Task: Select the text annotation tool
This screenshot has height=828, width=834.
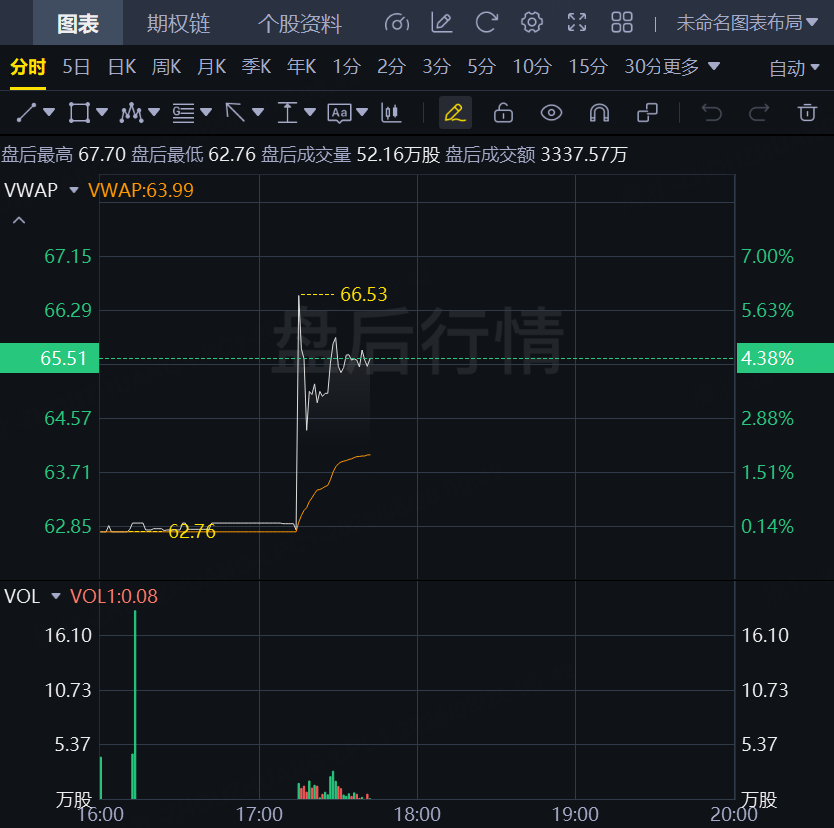Action: [339, 113]
